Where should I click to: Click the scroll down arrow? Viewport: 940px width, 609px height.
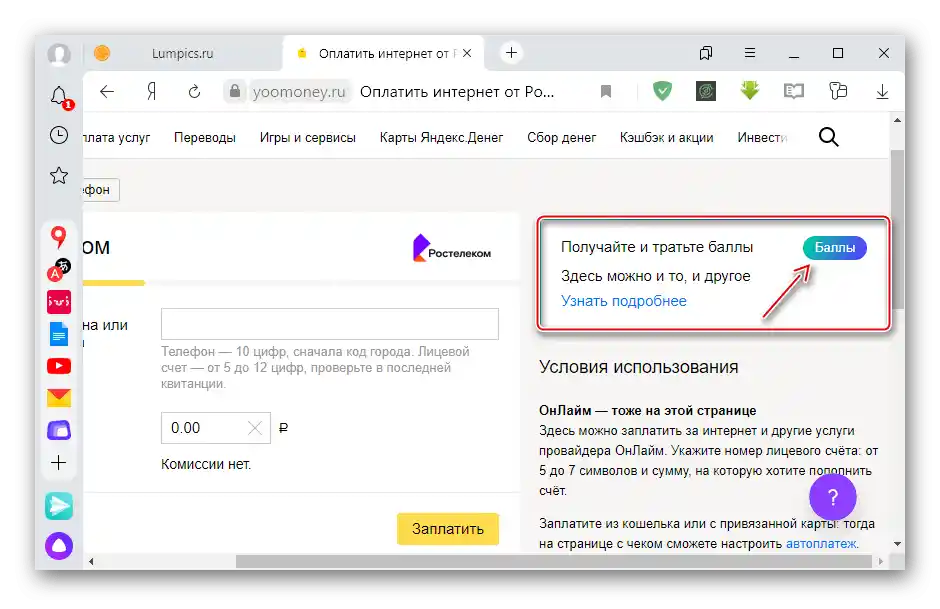897,544
